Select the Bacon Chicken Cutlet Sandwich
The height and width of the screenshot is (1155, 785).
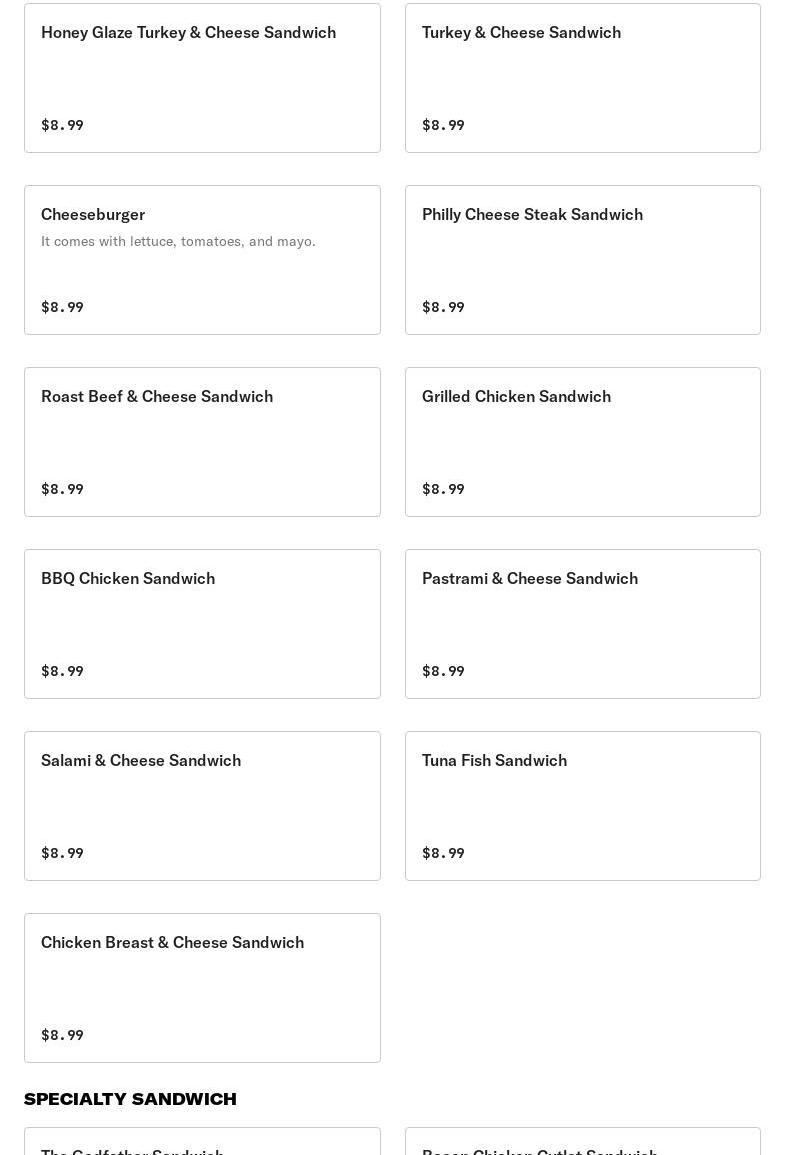pos(582,1145)
